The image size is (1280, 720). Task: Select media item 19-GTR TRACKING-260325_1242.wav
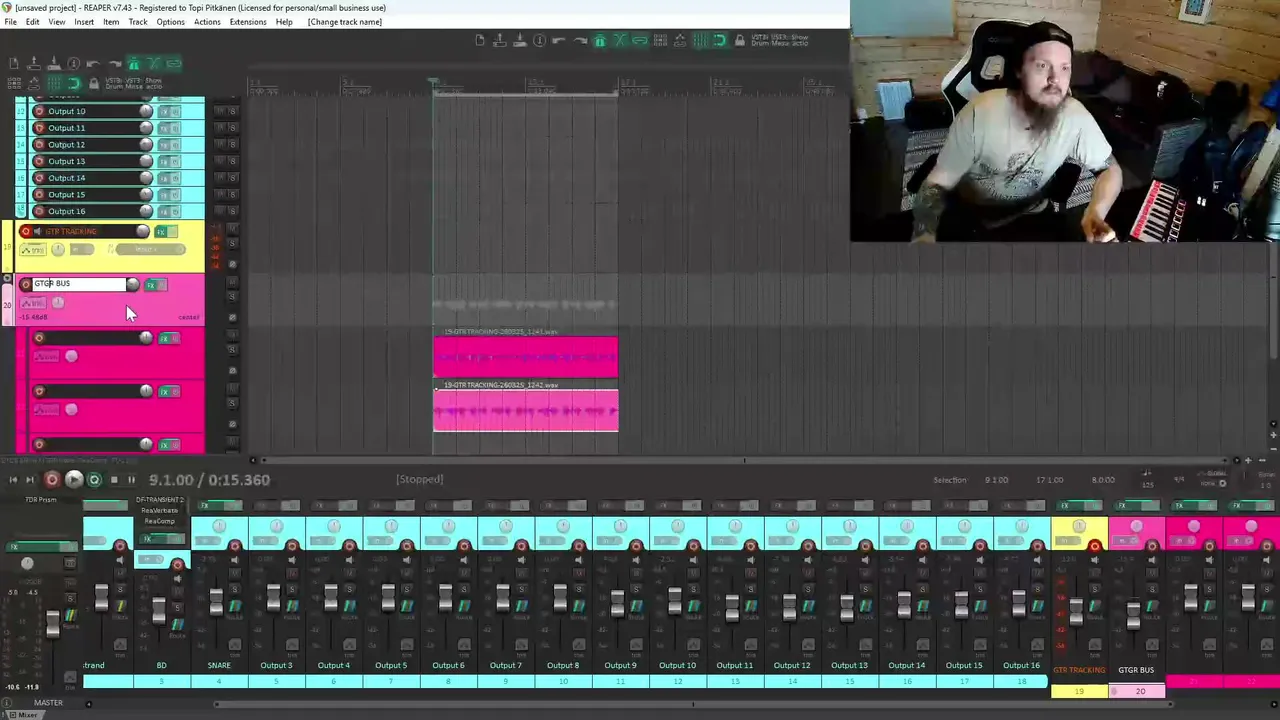tap(526, 410)
